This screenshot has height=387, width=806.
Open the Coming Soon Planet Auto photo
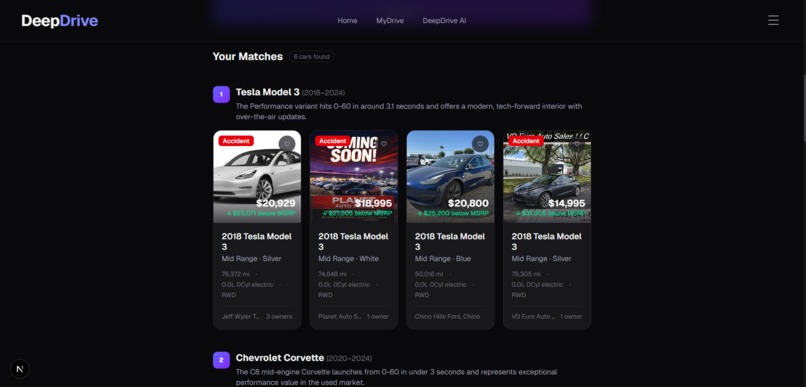tap(354, 176)
